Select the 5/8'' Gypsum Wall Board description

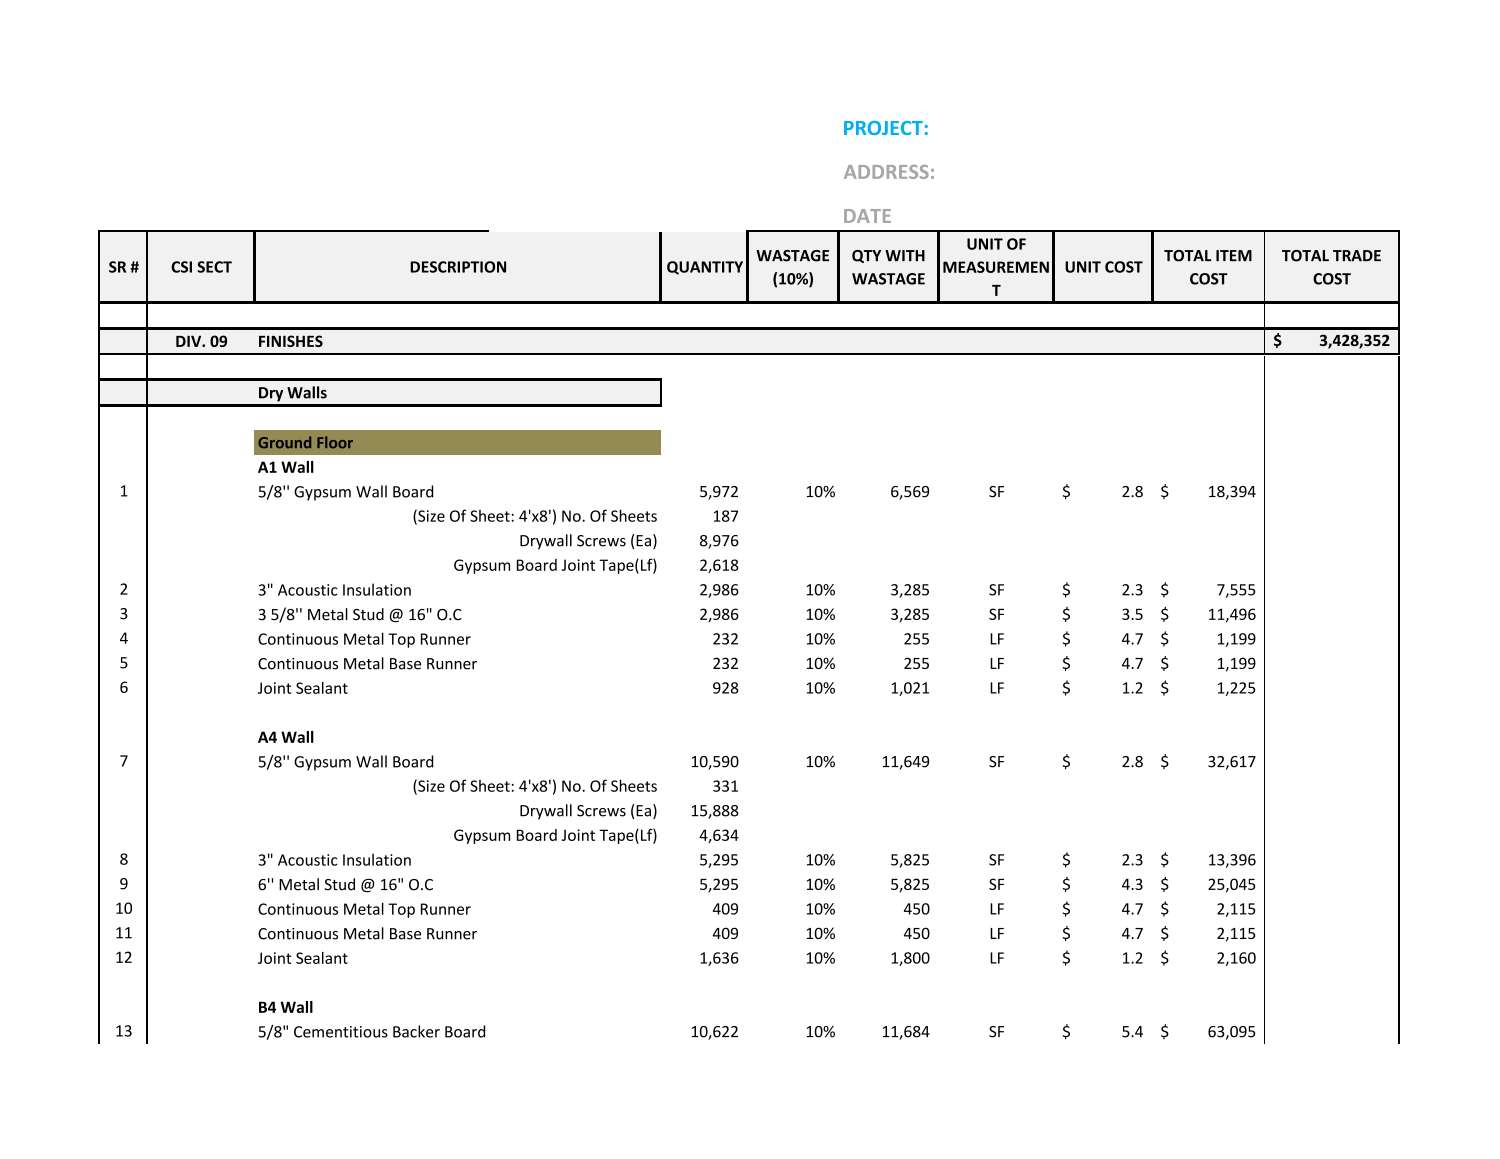pos(345,492)
